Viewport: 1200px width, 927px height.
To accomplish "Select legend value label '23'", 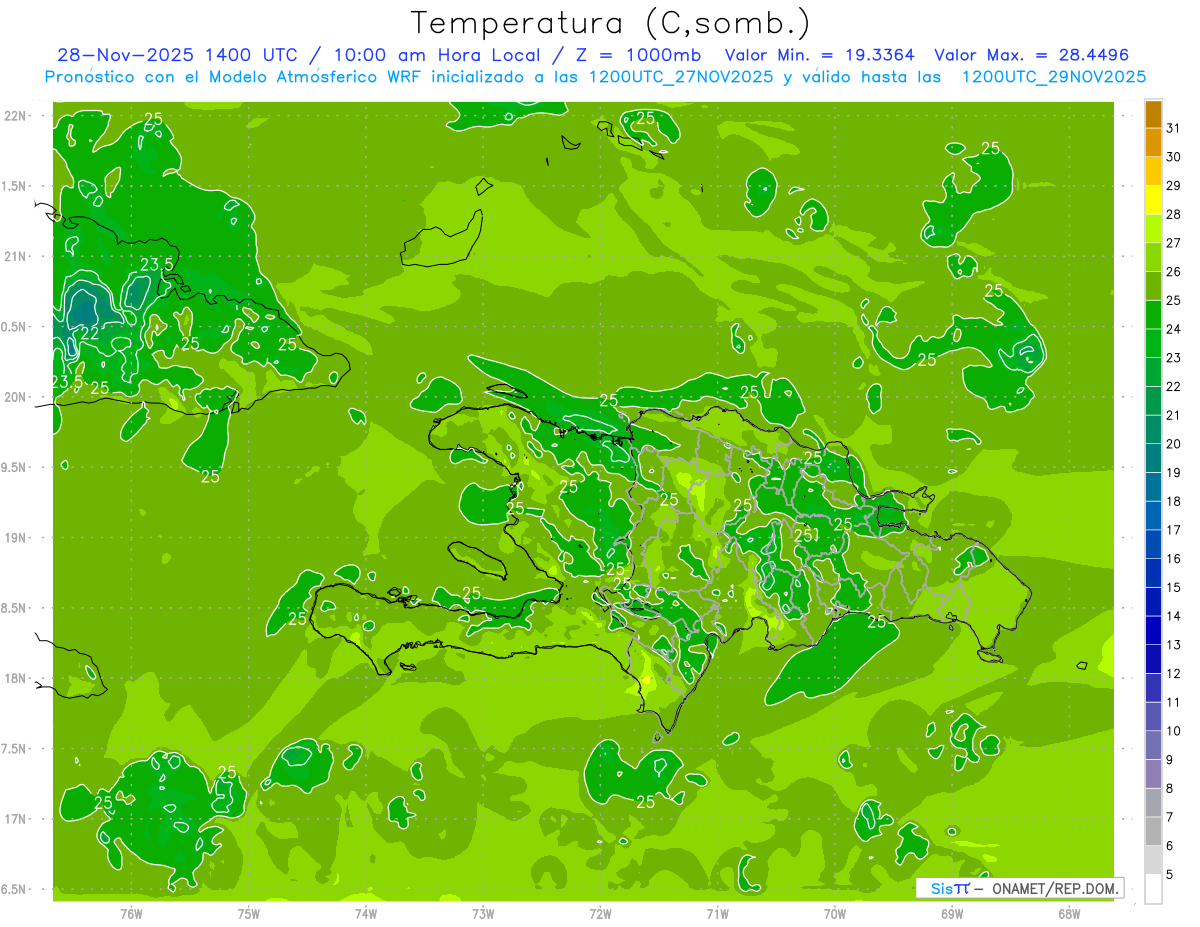I will click(x=1174, y=358).
